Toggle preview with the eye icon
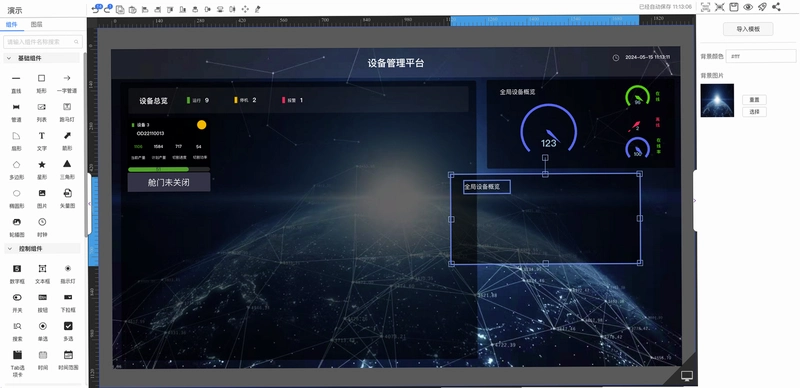Screen dimensions: 800x388 pyautogui.click(x=748, y=7)
